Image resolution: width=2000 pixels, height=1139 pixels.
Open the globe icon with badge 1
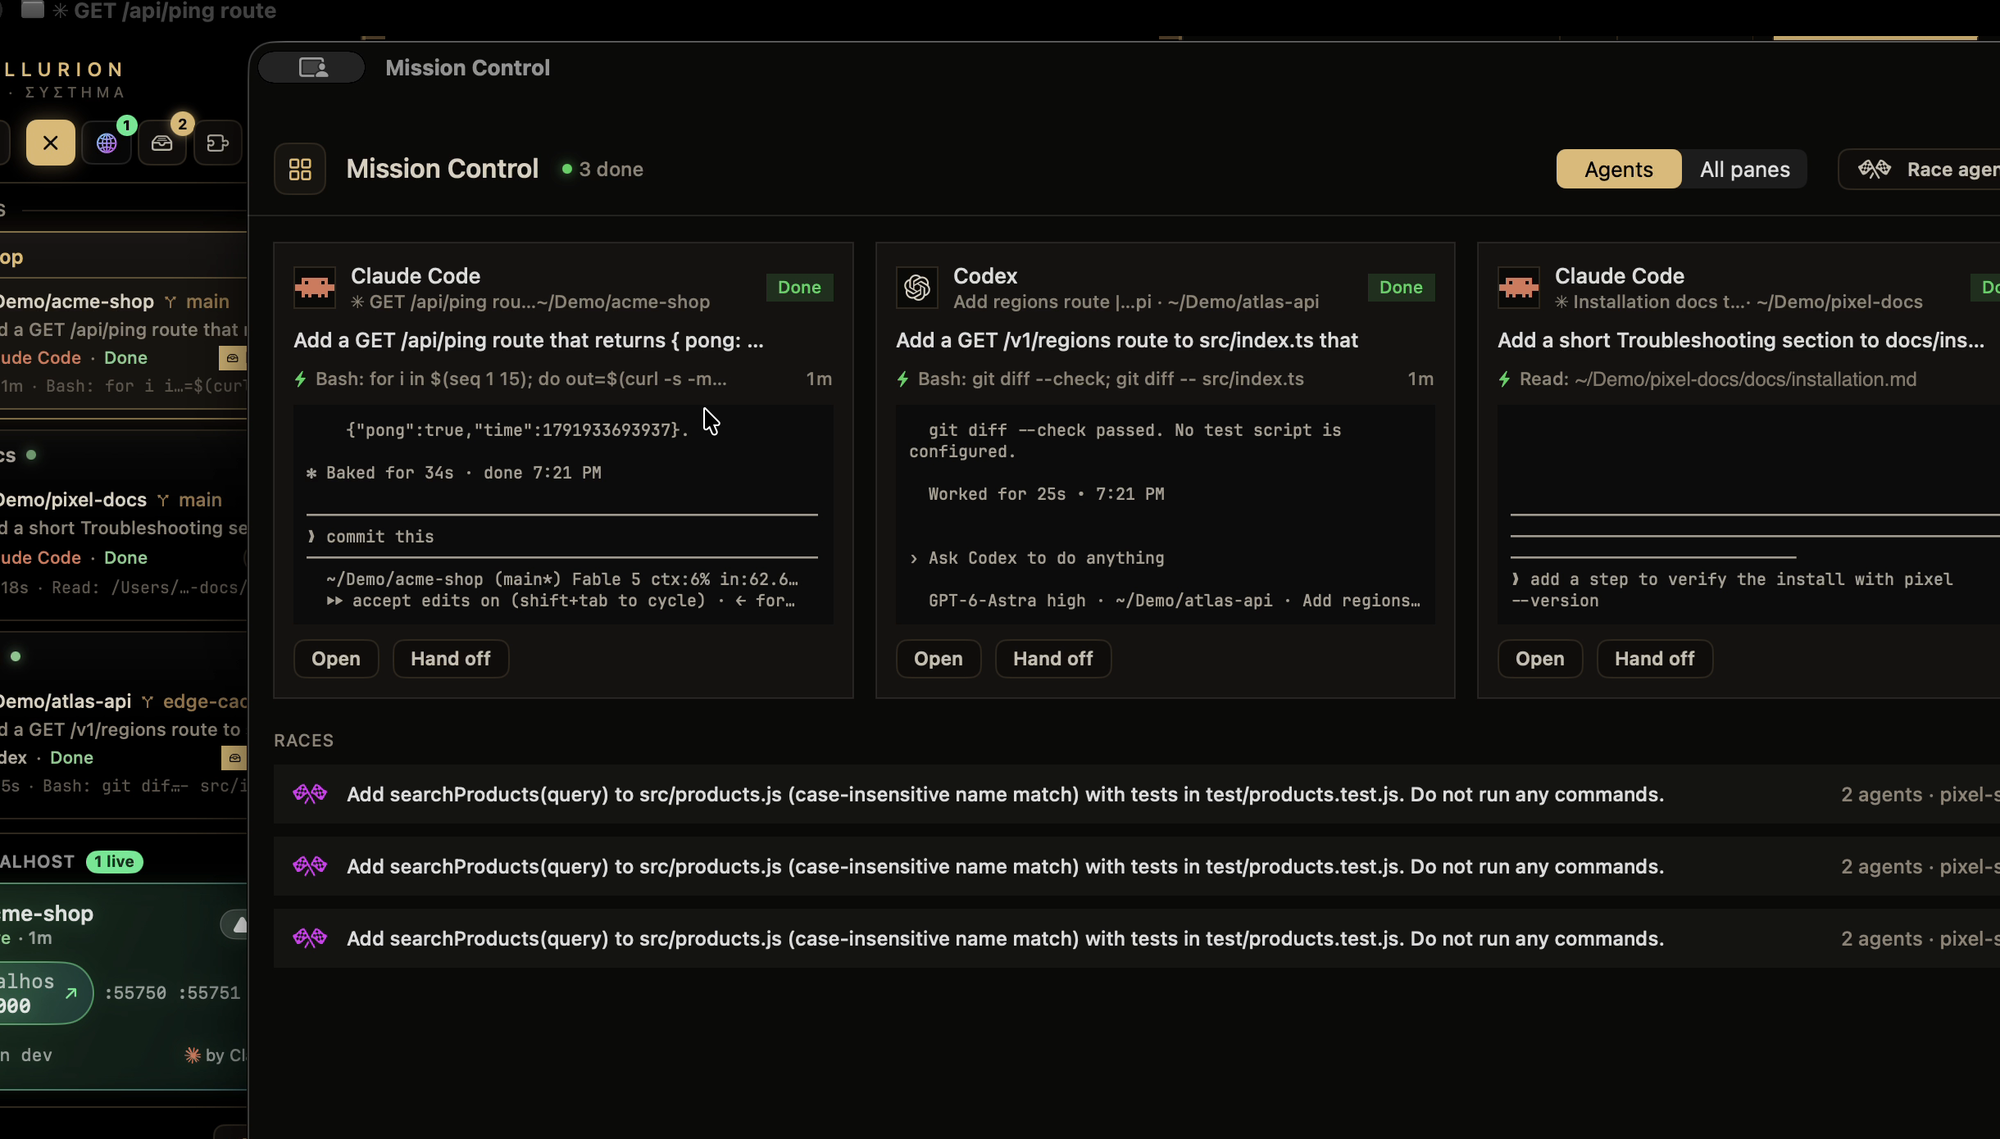click(107, 143)
